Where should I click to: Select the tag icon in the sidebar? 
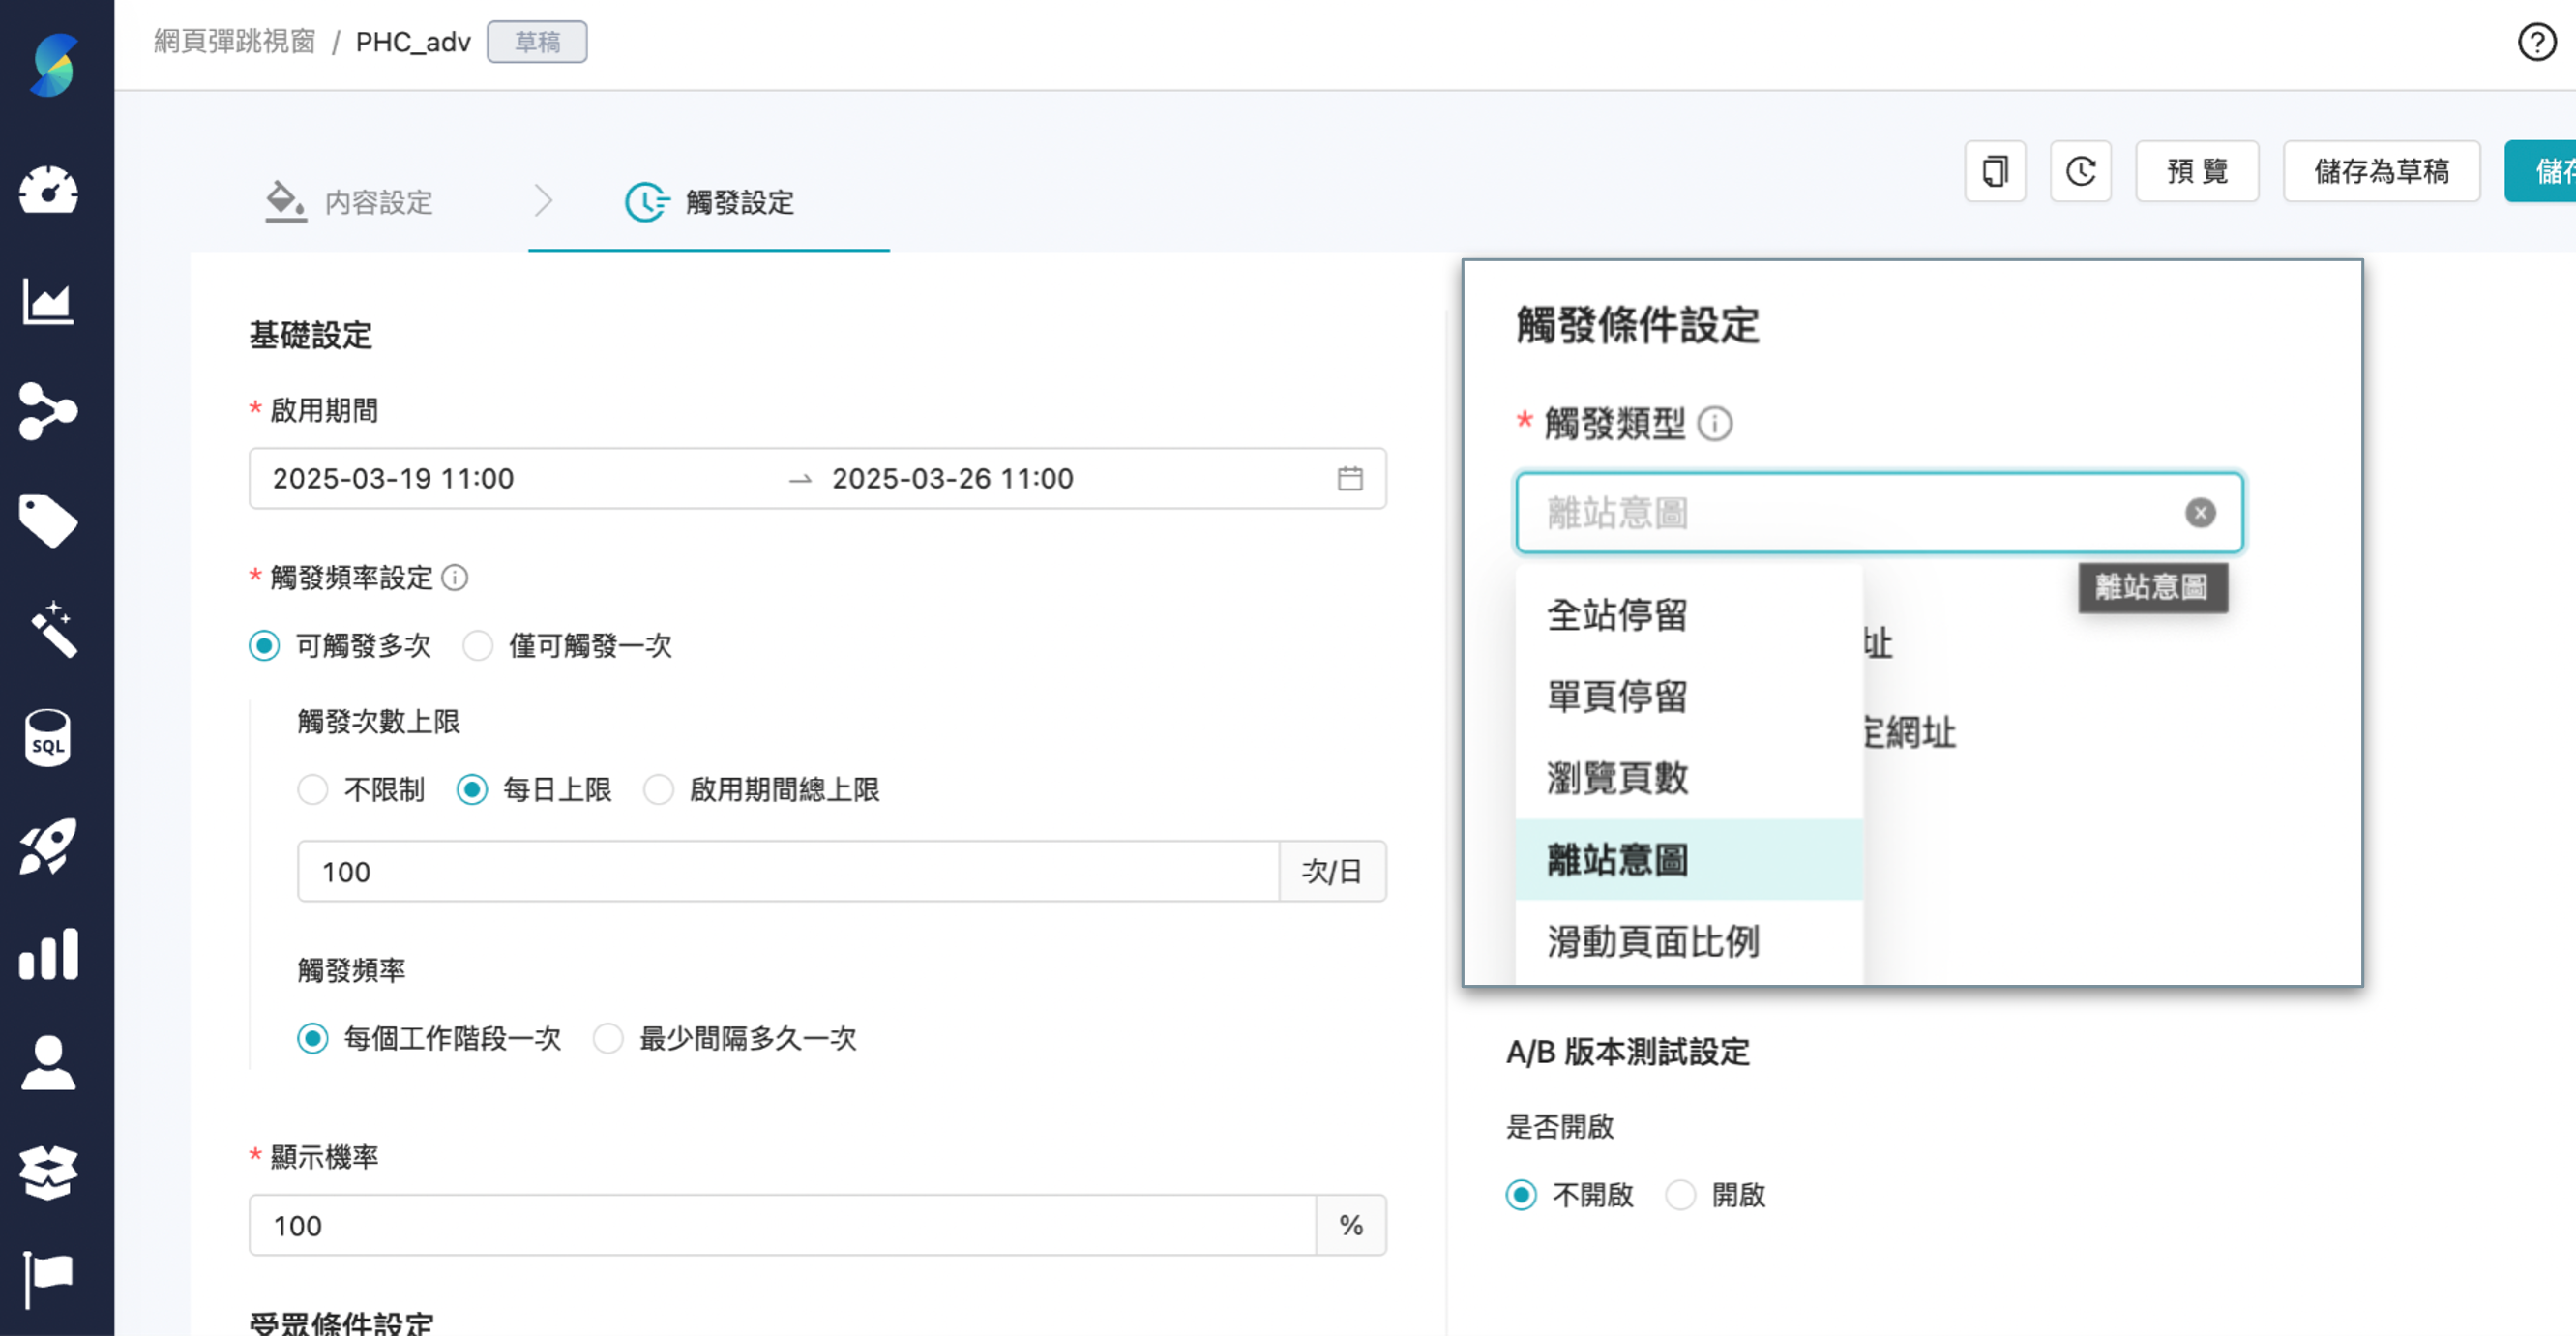click(x=49, y=520)
